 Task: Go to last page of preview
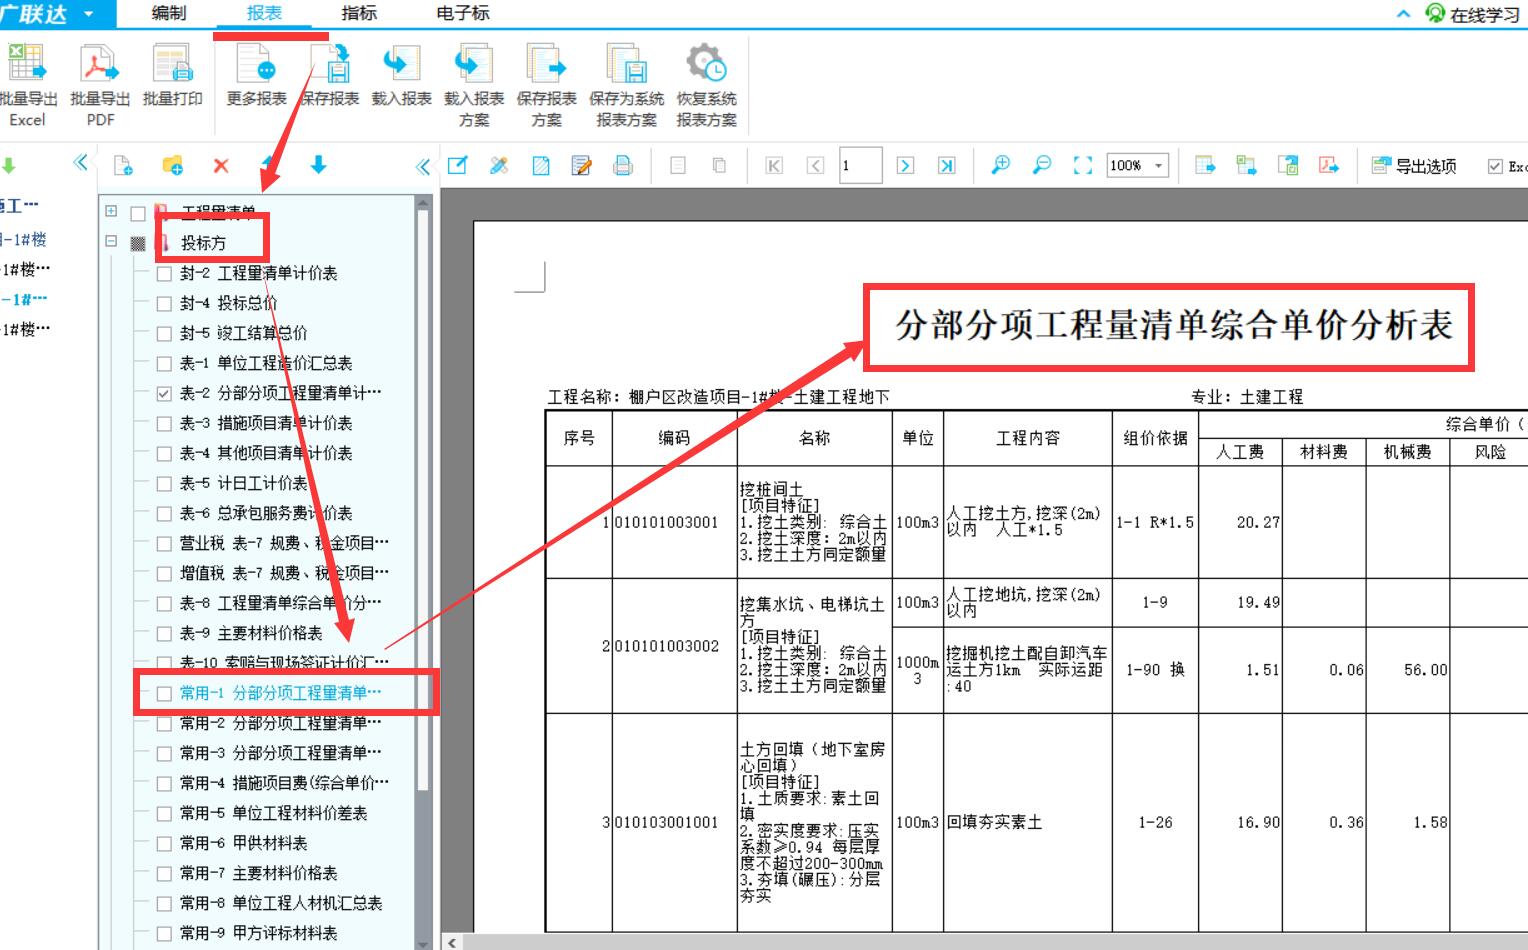[x=946, y=165]
